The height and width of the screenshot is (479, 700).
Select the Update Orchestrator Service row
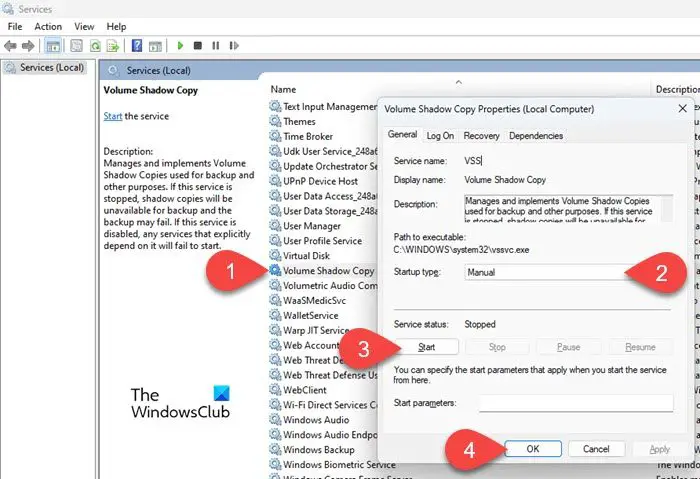[x=323, y=166]
